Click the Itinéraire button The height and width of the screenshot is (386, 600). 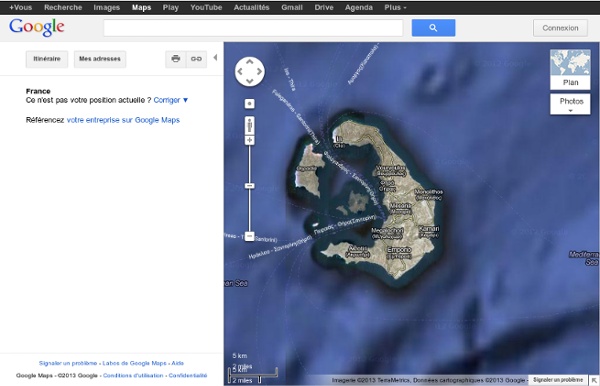tap(47, 59)
